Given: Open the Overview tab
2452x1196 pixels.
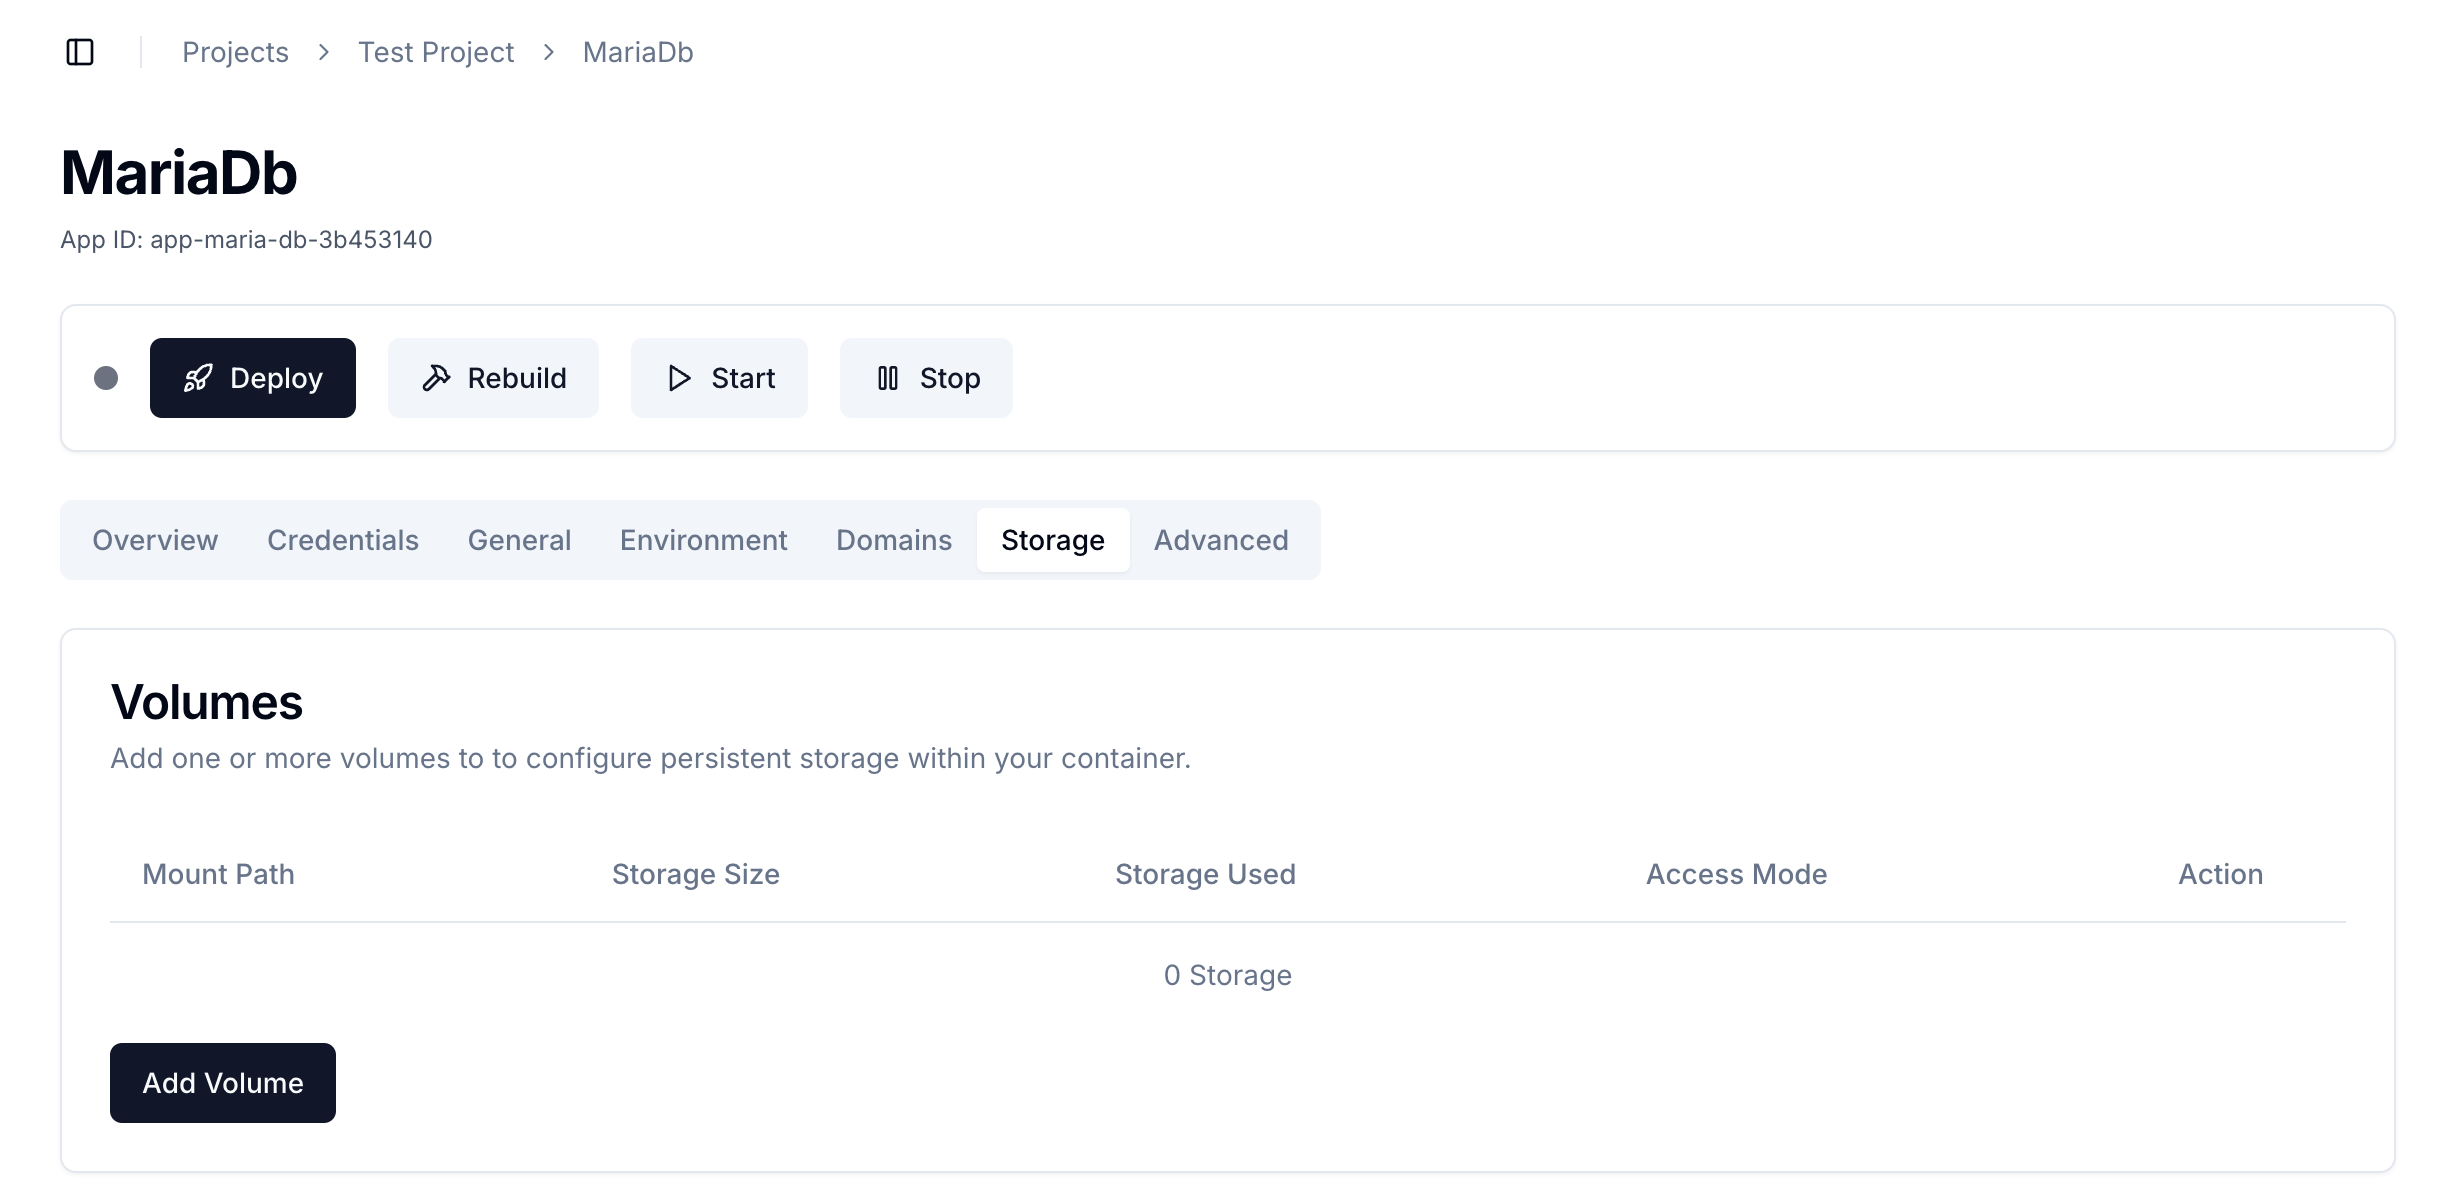Looking at the screenshot, I should 155,540.
